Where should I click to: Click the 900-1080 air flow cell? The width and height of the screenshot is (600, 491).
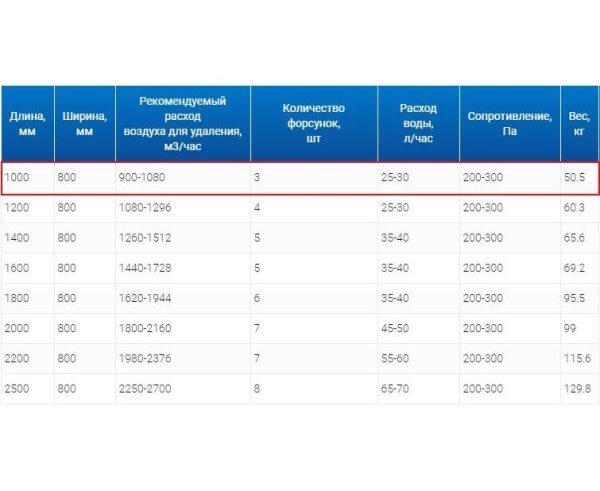(x=142, y=177)
